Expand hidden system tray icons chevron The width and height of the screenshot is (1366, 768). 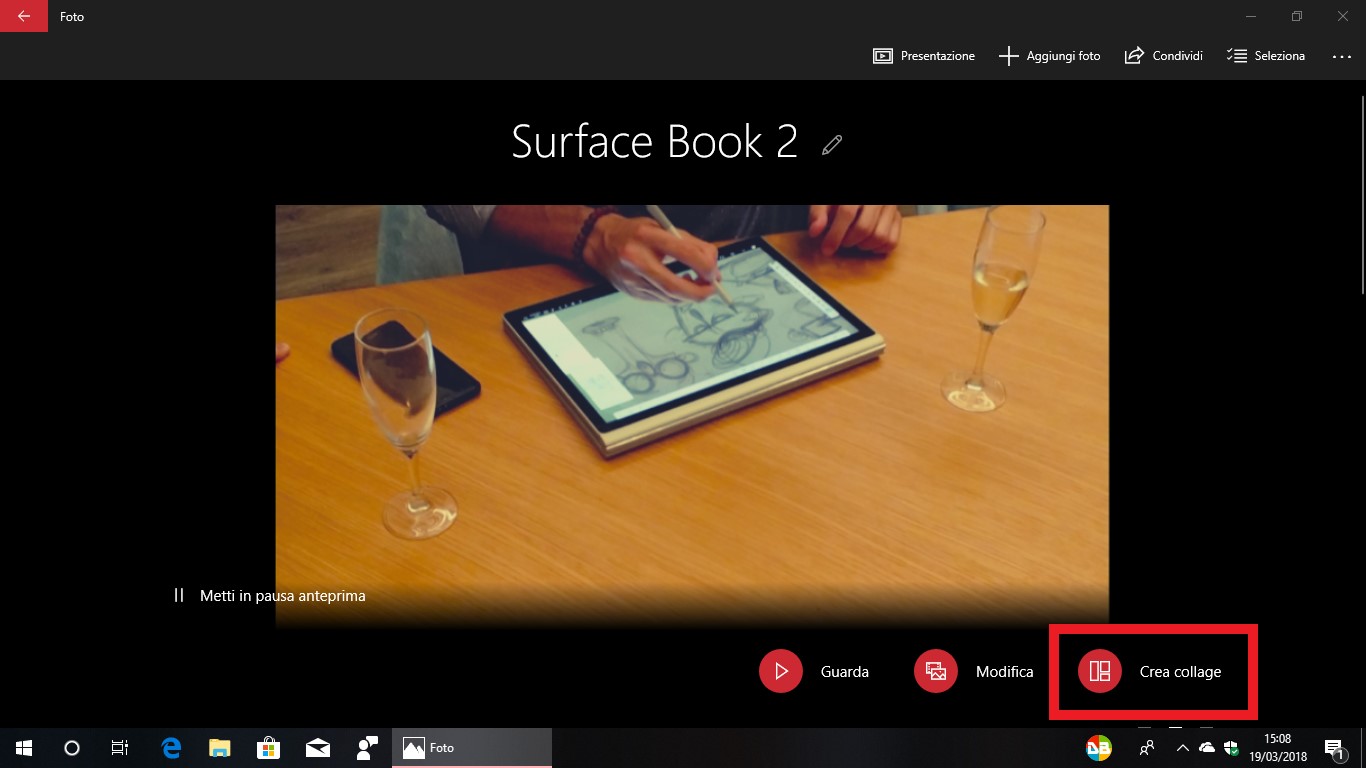(1183, 748)
